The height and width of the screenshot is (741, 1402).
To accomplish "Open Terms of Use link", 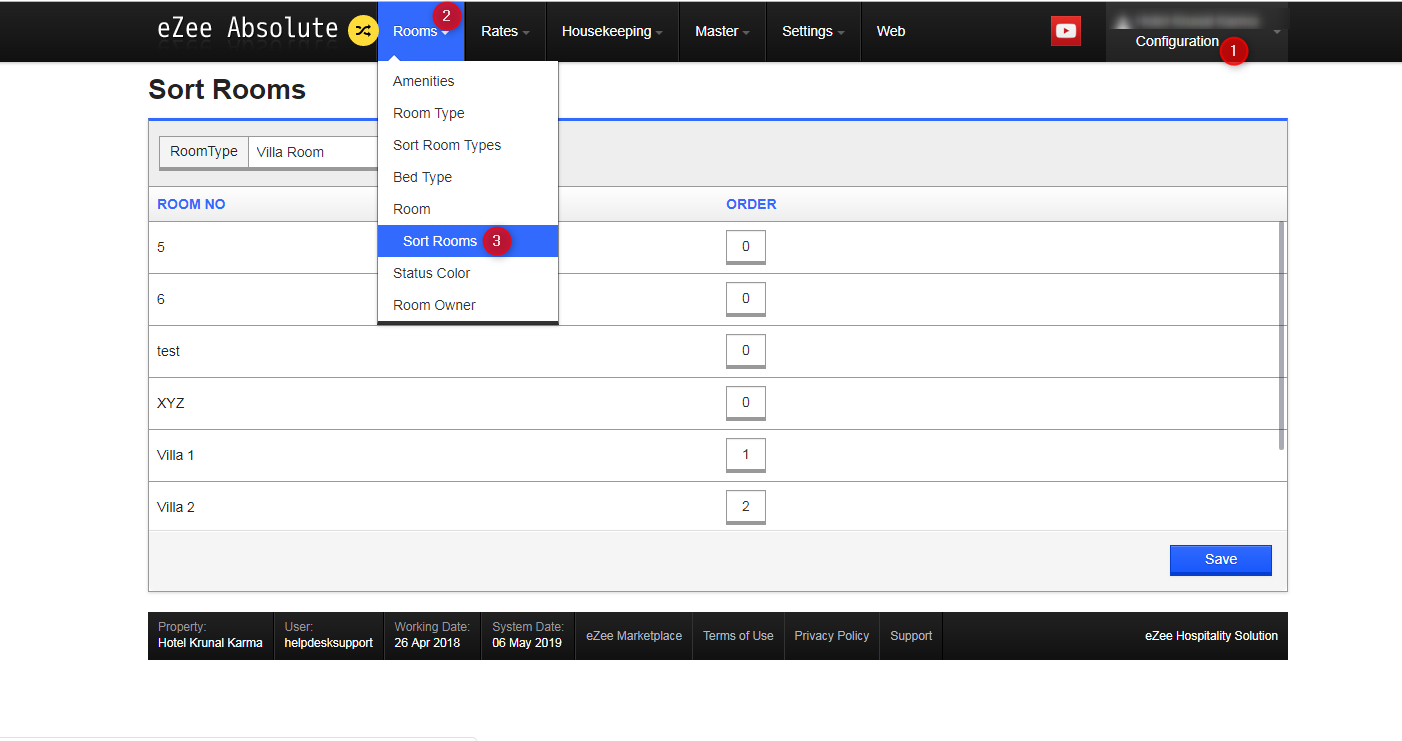I will pos(738,636).
